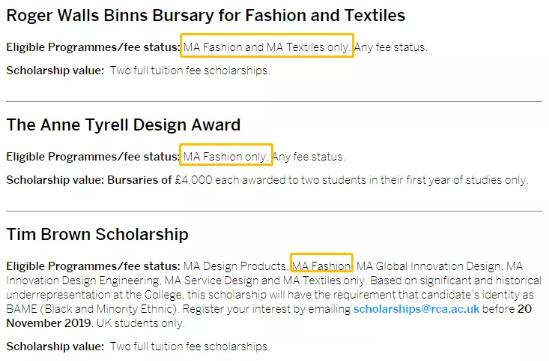The width and height of the screenshot is (549, 361).
Task: Click the '20 November 2019' deadline text
Action: point(269,316)
